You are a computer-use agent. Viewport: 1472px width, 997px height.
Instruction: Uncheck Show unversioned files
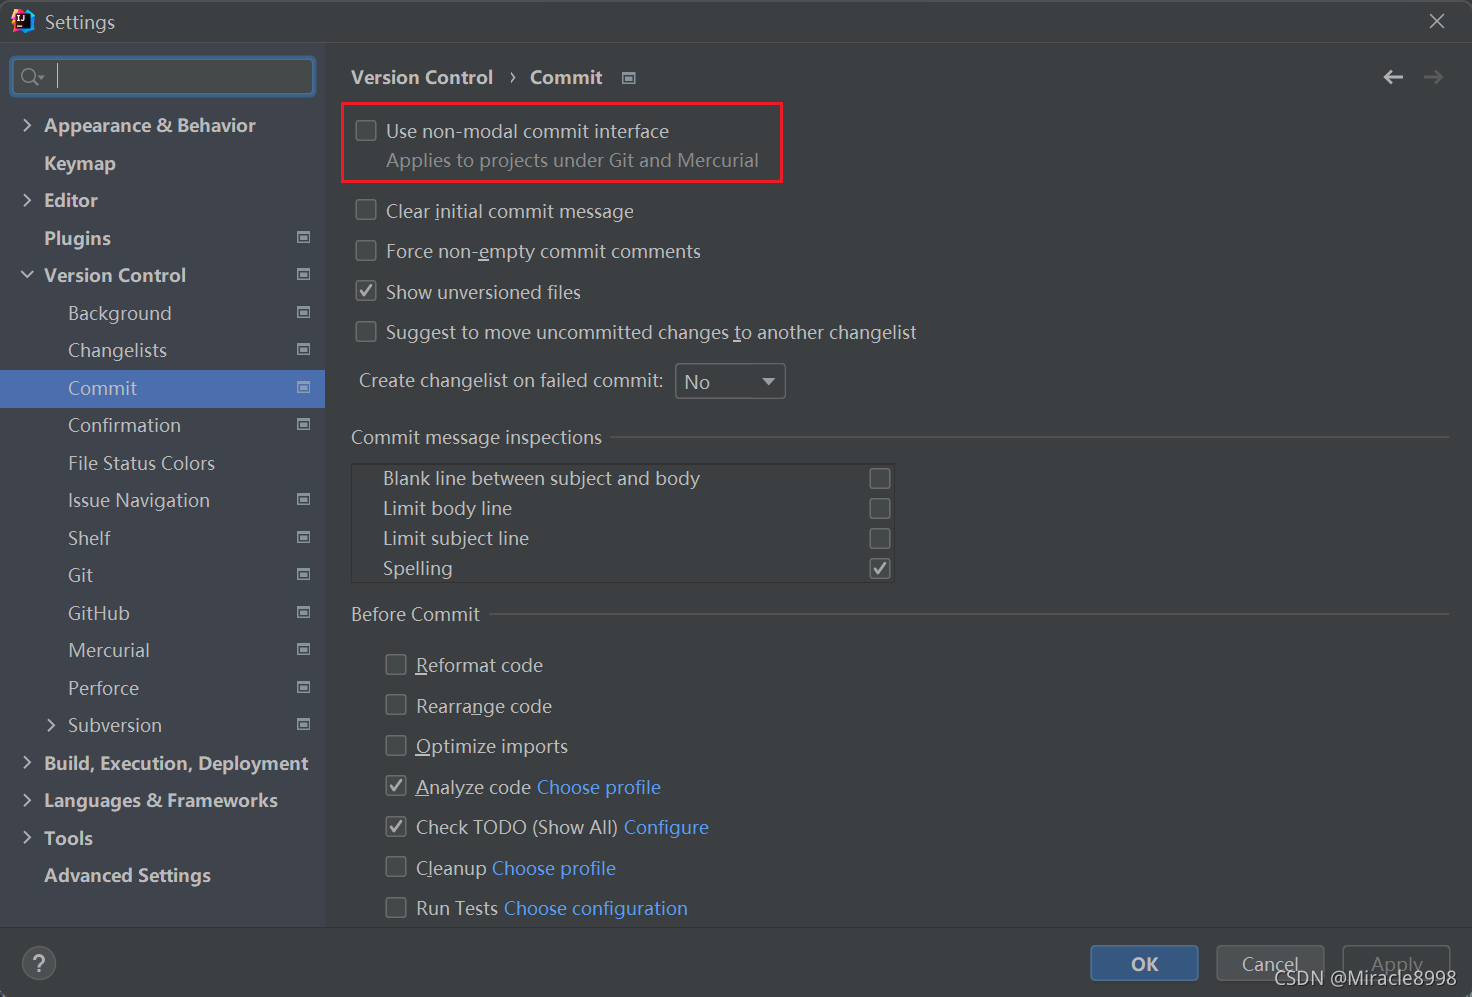click(x=366, y=290)
